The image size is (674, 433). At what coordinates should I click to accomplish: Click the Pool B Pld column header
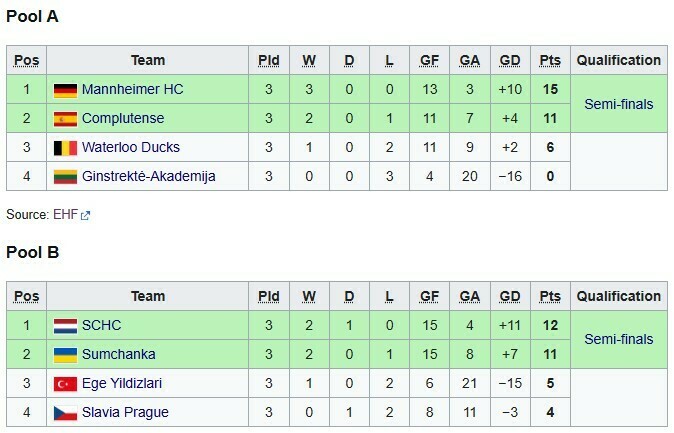pos(269,297)
